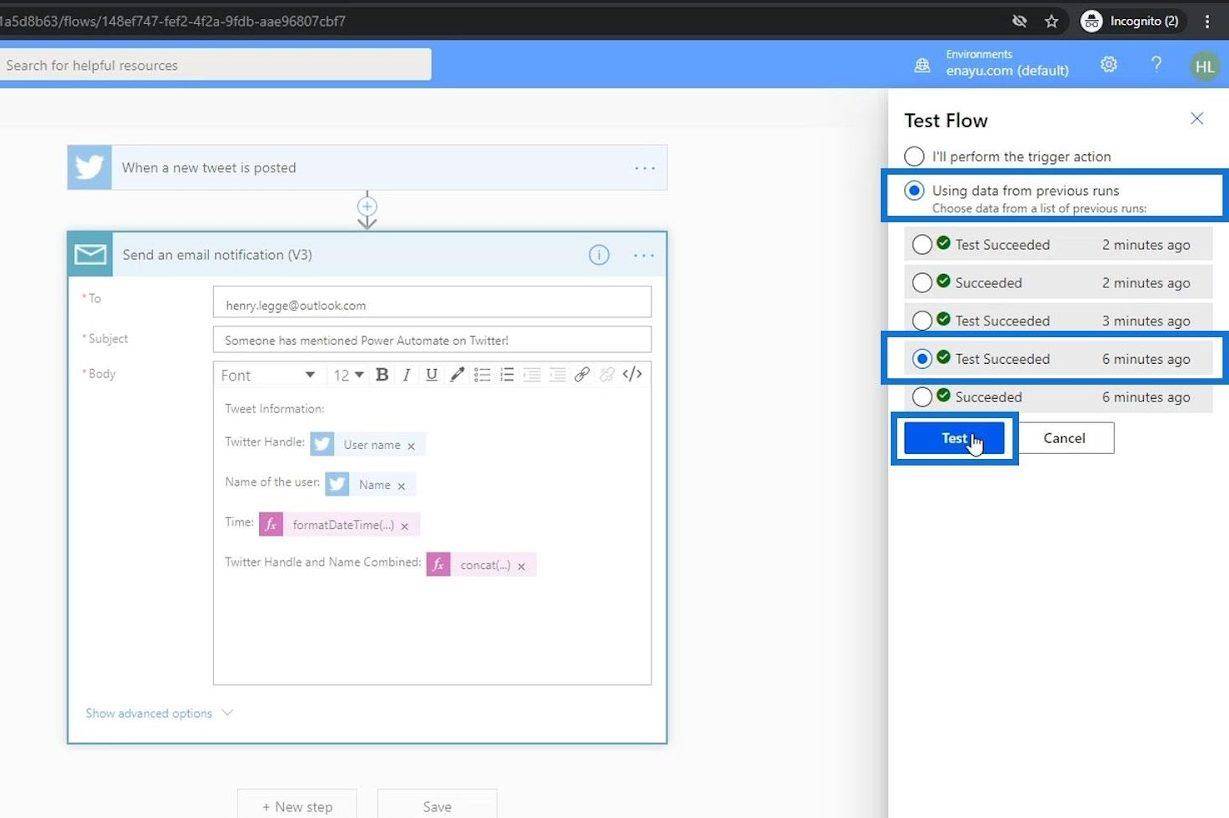This screenshot has width=1229, height=818.
Task: Click the Twitter trigger icon
Action: tap(89, 167)
